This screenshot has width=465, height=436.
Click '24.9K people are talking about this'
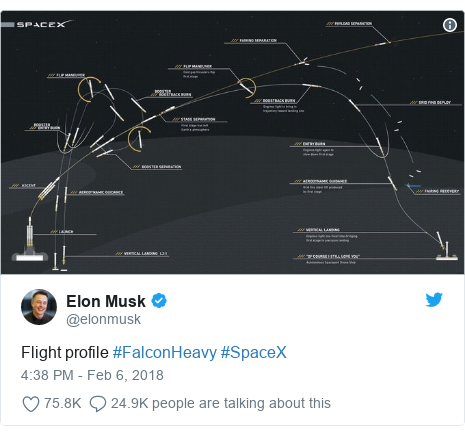coord(221,403)
